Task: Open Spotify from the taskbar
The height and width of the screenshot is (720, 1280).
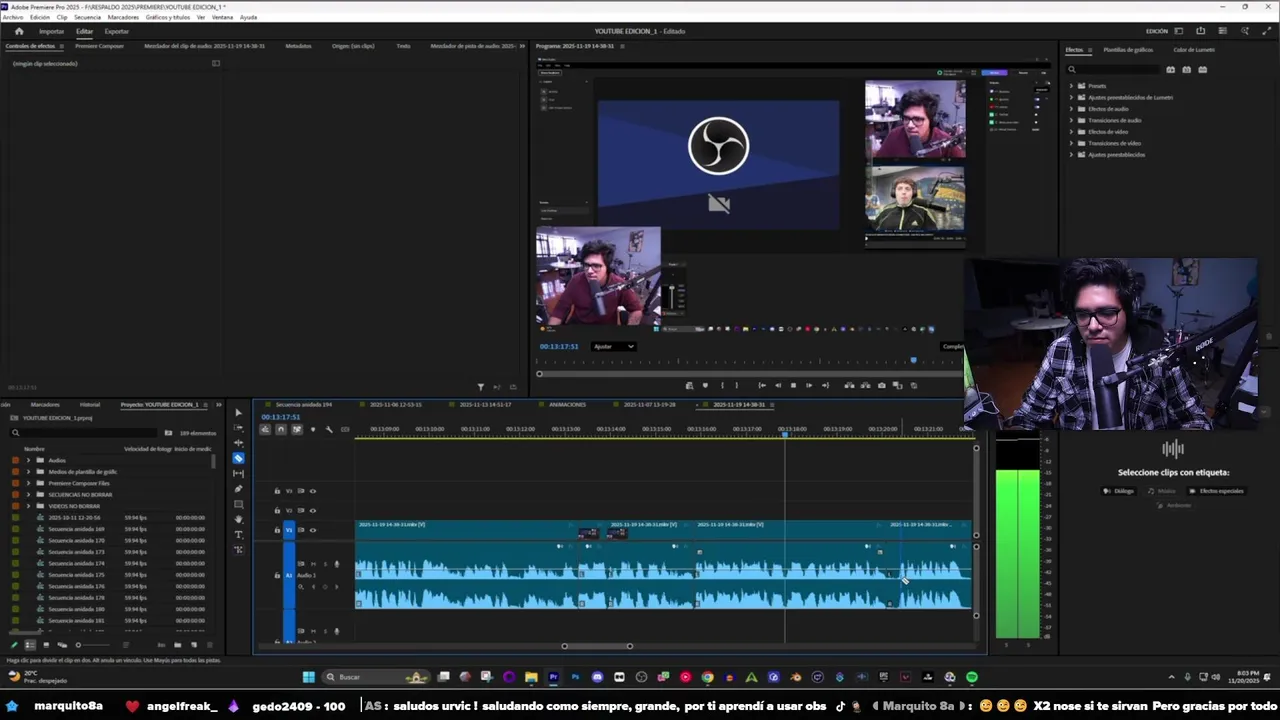Action: [971, 677]
